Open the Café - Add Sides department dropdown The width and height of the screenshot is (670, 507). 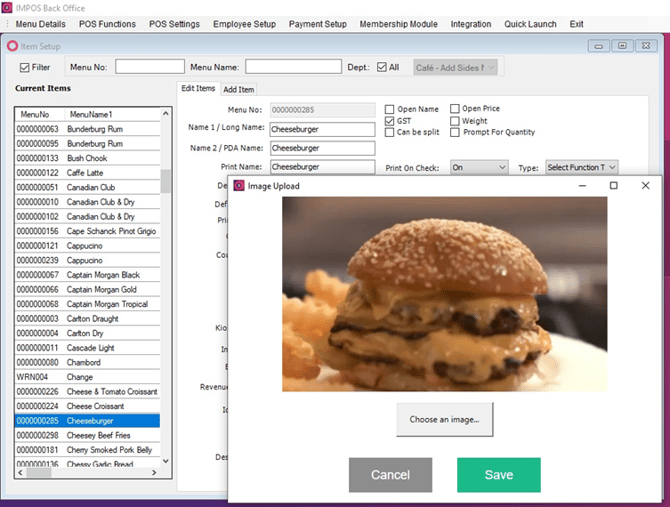pyautogui.click(x=455, y=67)
